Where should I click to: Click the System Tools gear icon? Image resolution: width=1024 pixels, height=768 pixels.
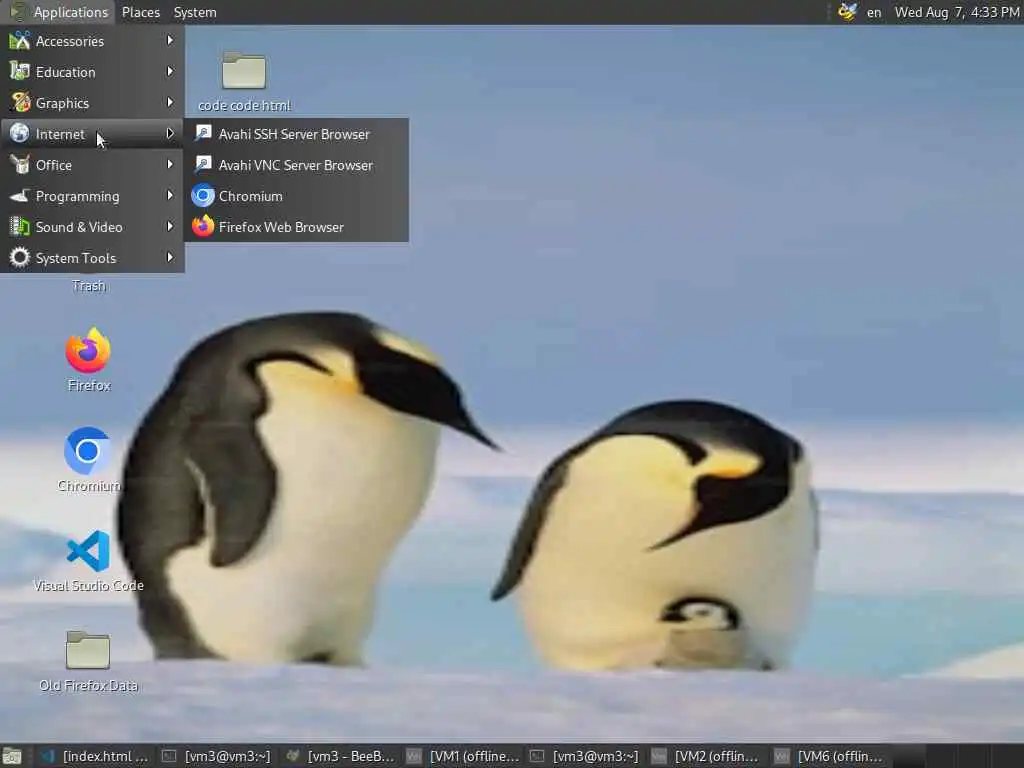click(x=20, y=257)
